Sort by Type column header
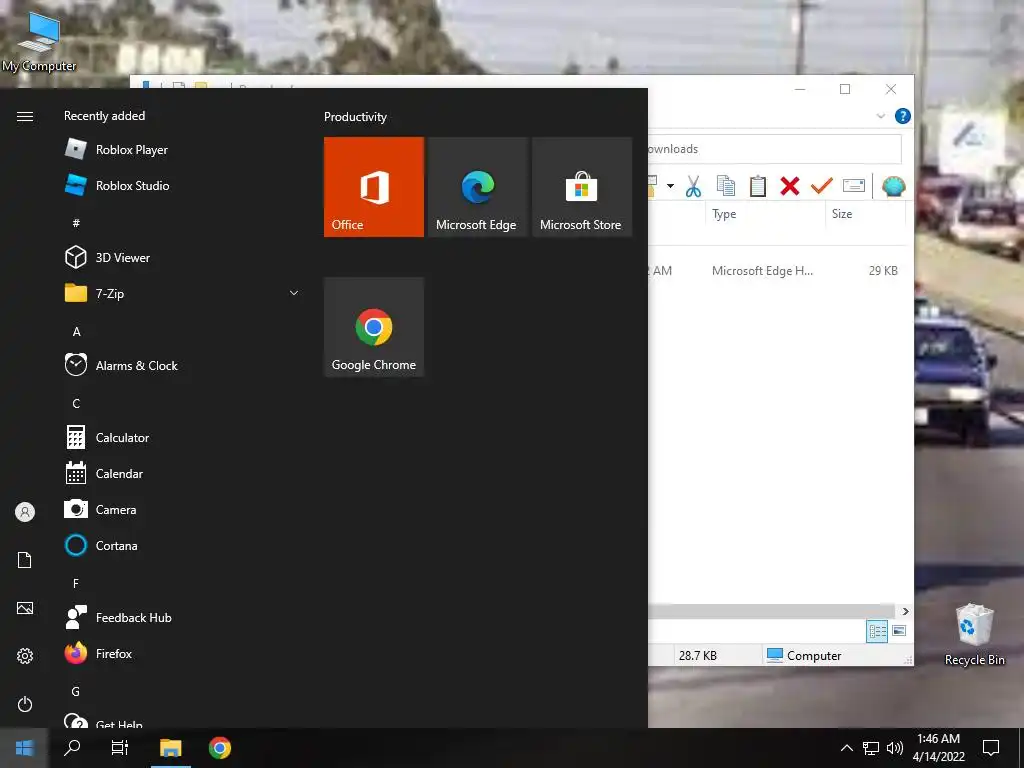This screenshot has height=768, width=1024. point(765,214)
